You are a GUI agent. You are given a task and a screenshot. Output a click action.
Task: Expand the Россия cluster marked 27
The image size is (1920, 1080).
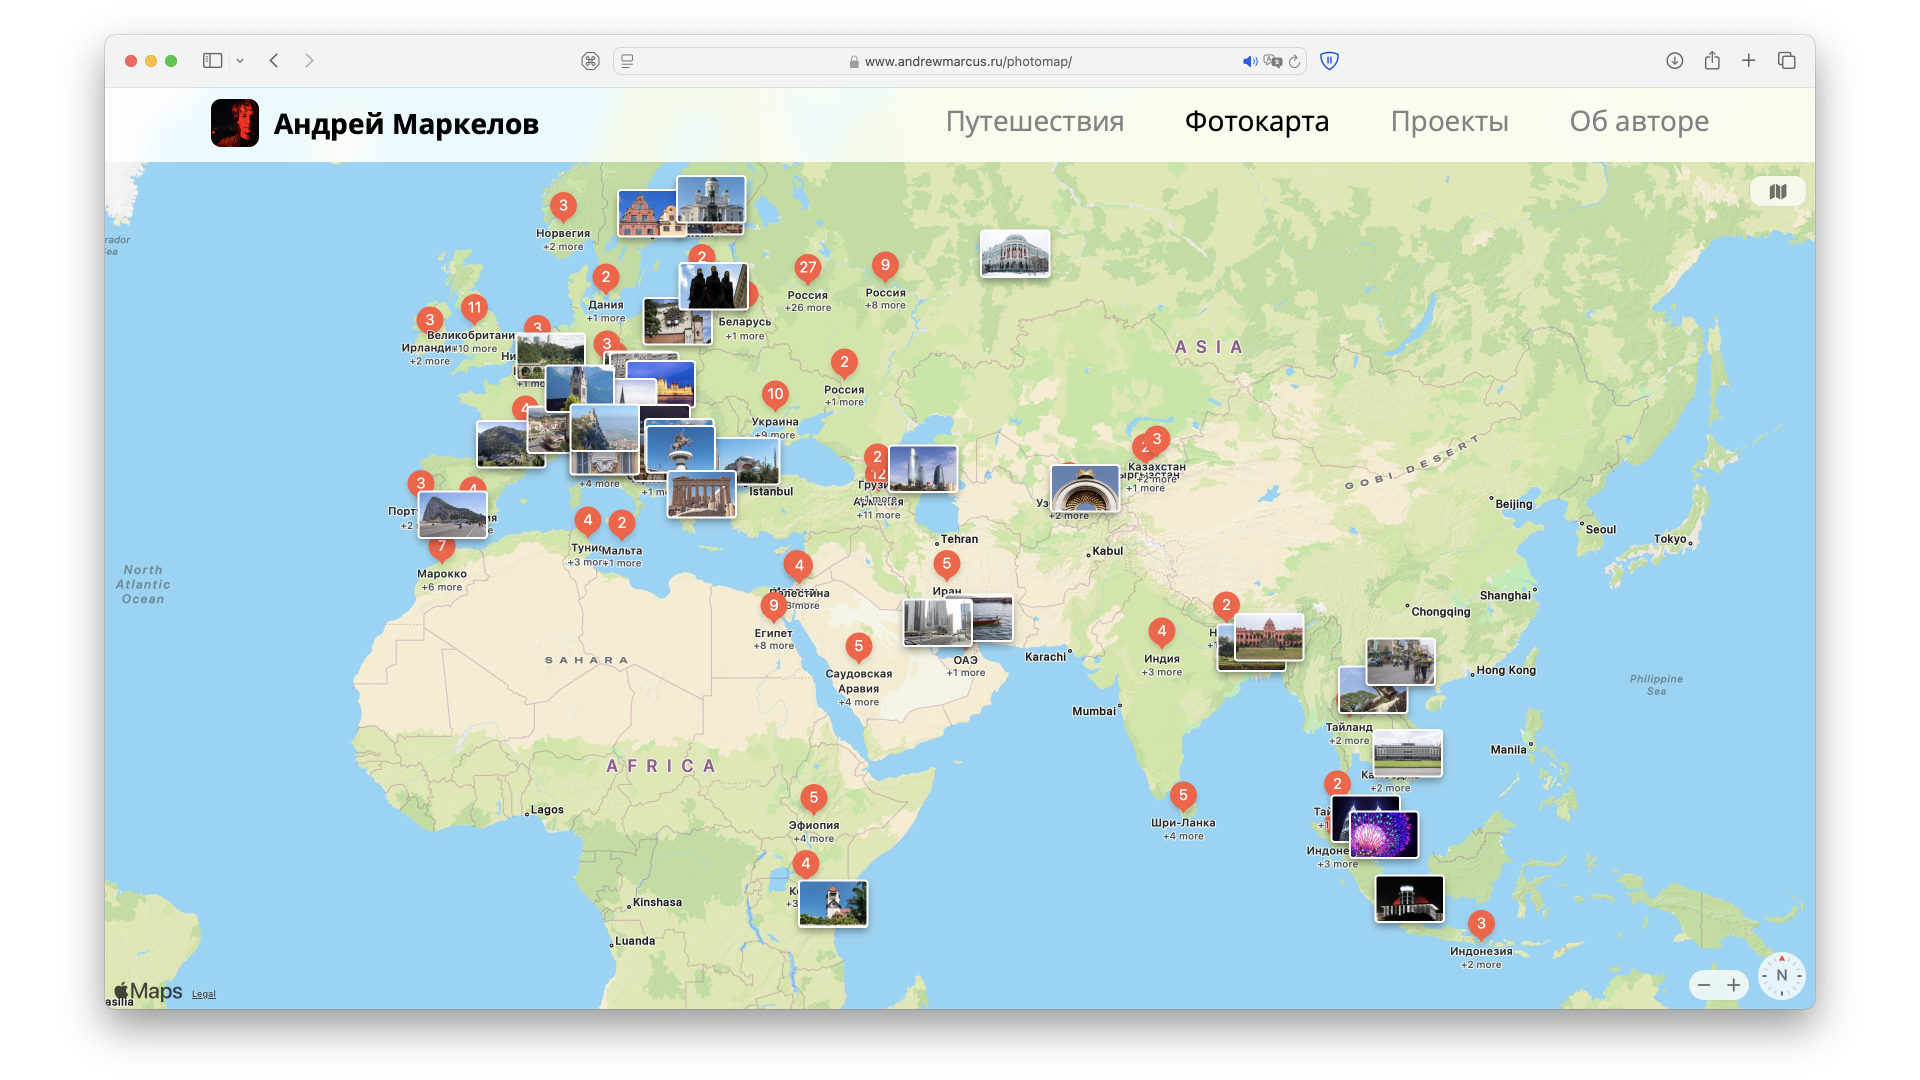coord(807,268)
